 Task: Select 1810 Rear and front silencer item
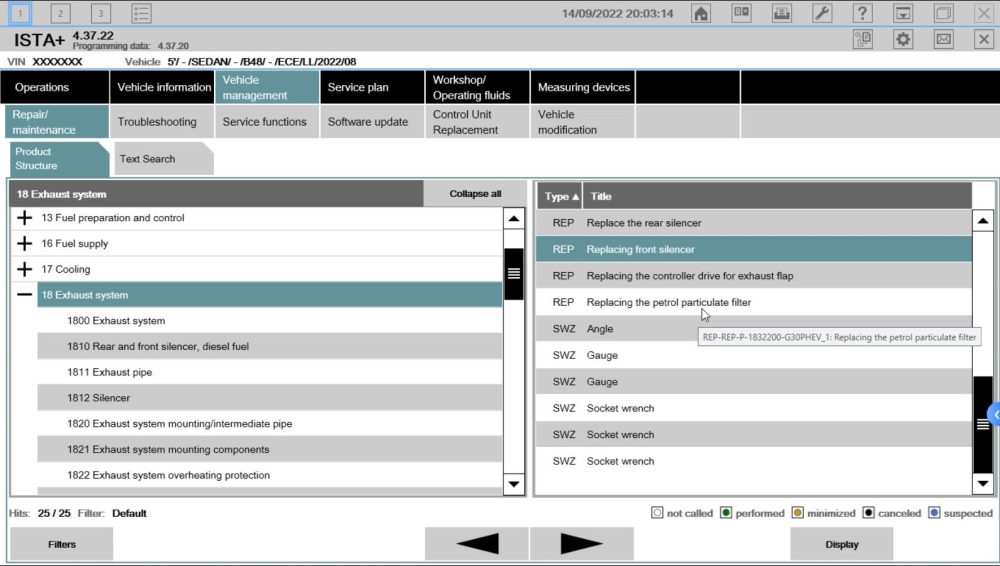click(x=270, y=346)
